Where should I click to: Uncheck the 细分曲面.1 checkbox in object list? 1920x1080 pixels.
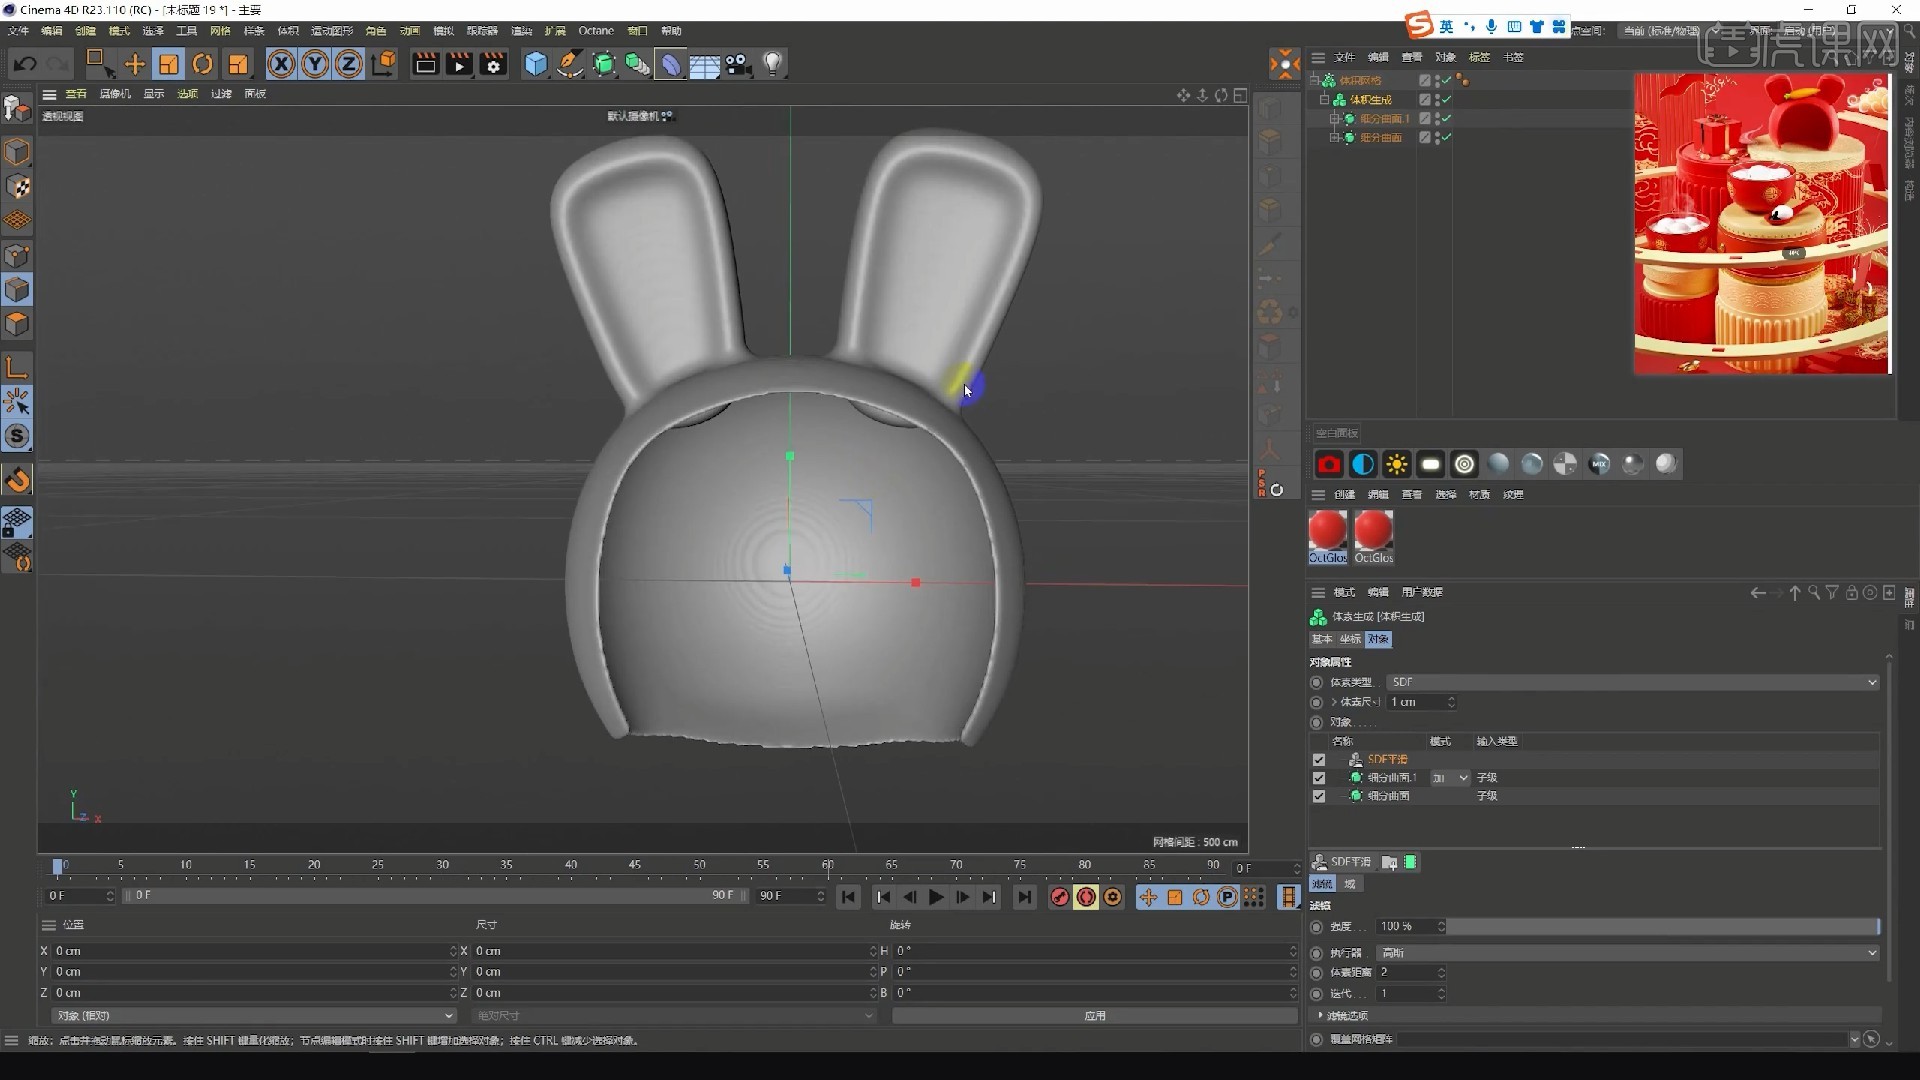click(1319, 778)
